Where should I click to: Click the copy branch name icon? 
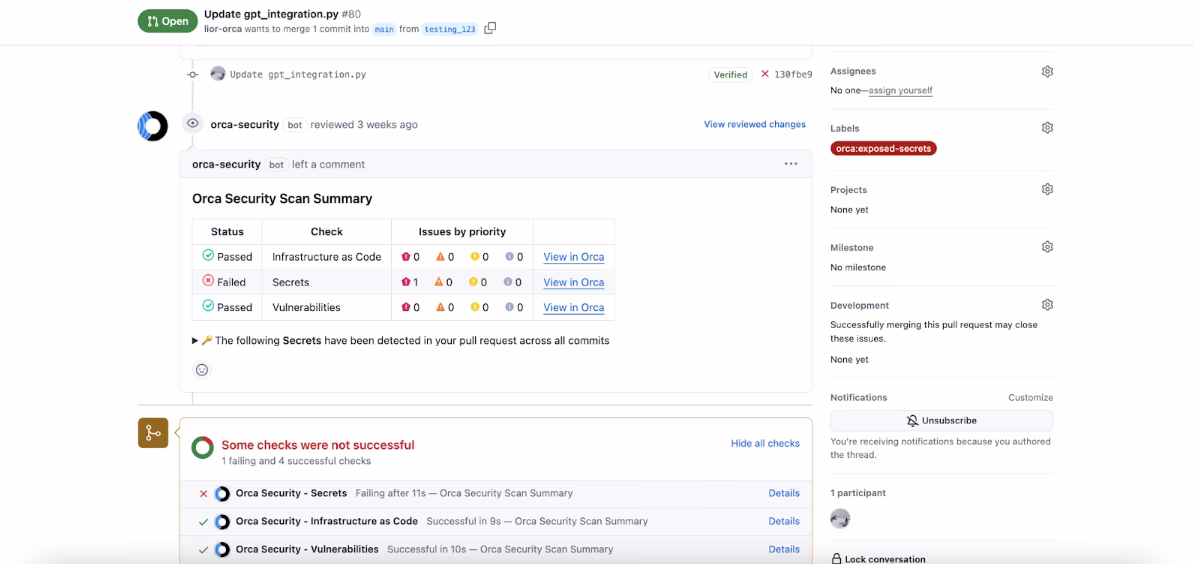pyautogui.click(x=490, y=29)
